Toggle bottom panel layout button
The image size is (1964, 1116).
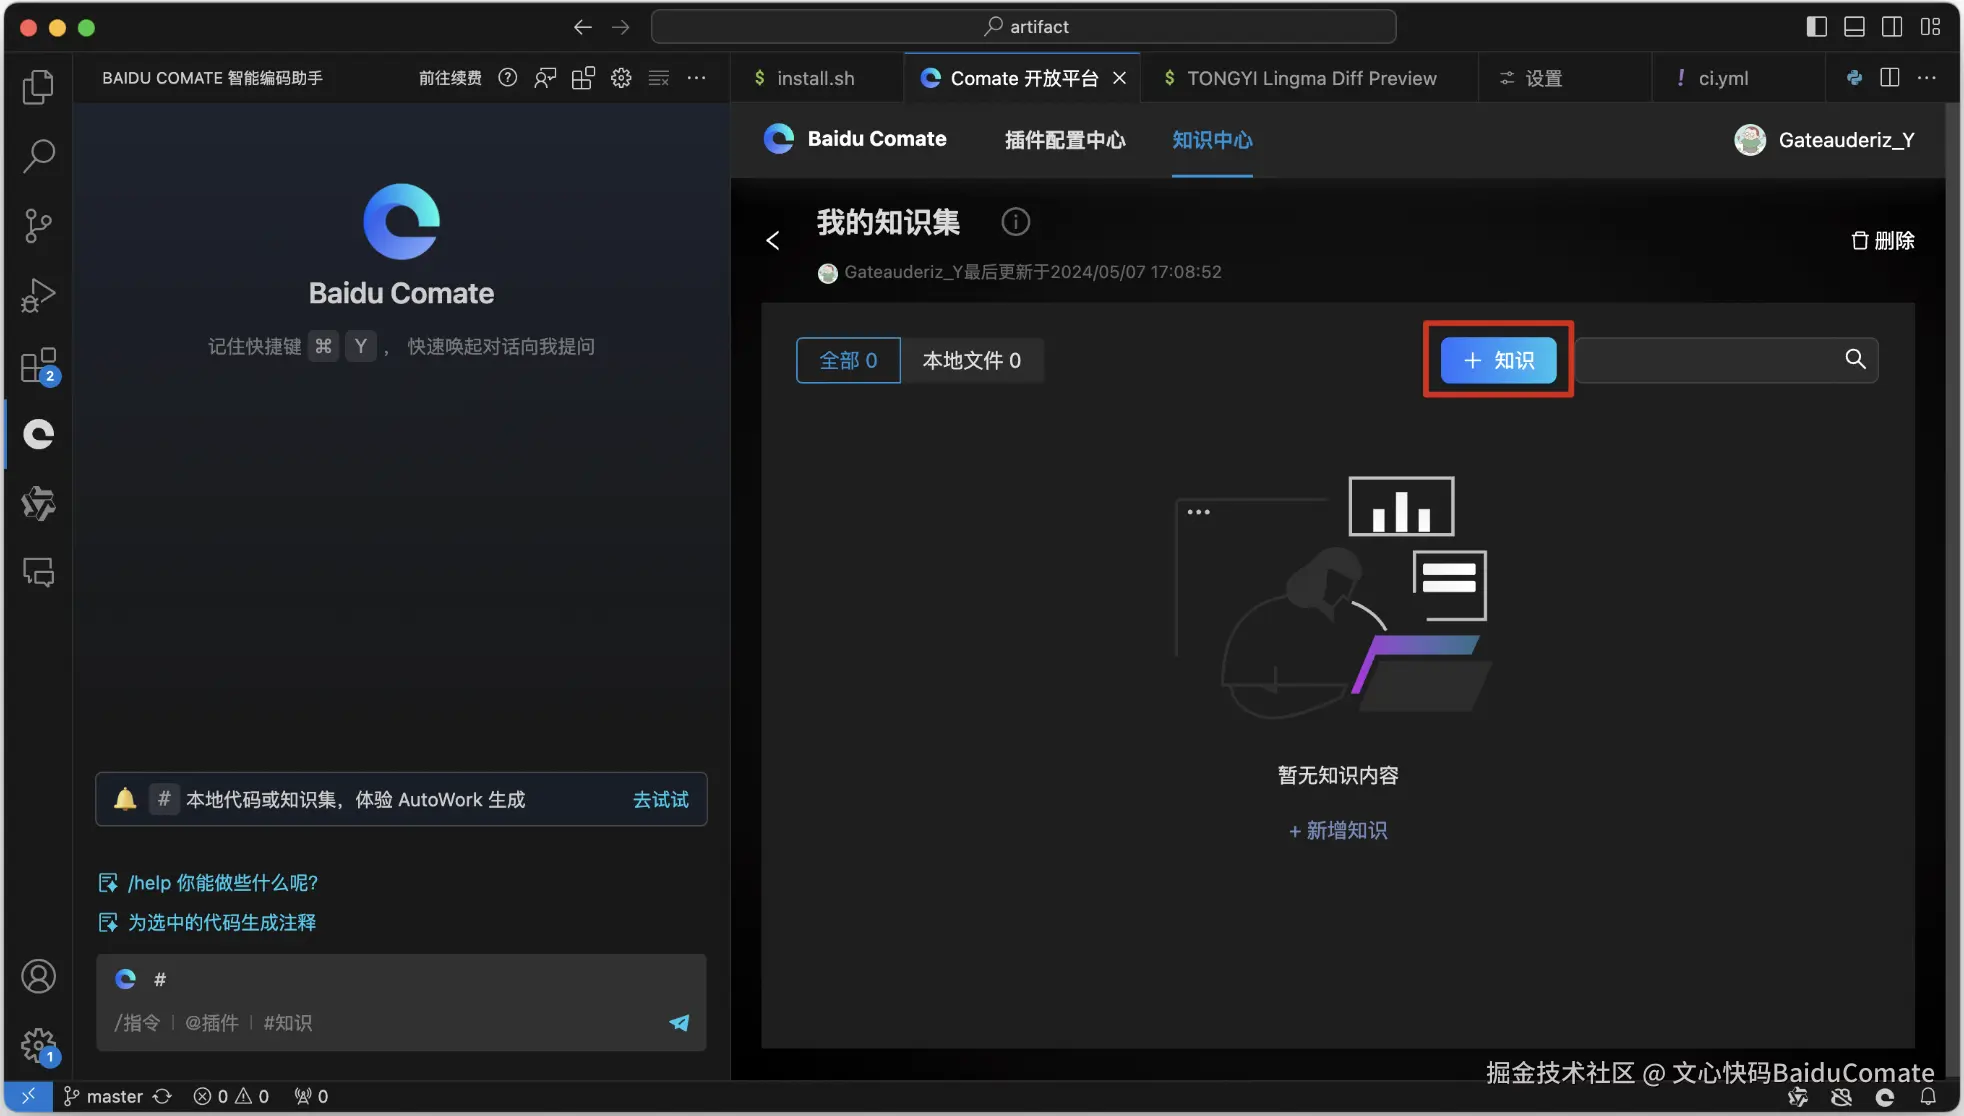pos(1854,27)
